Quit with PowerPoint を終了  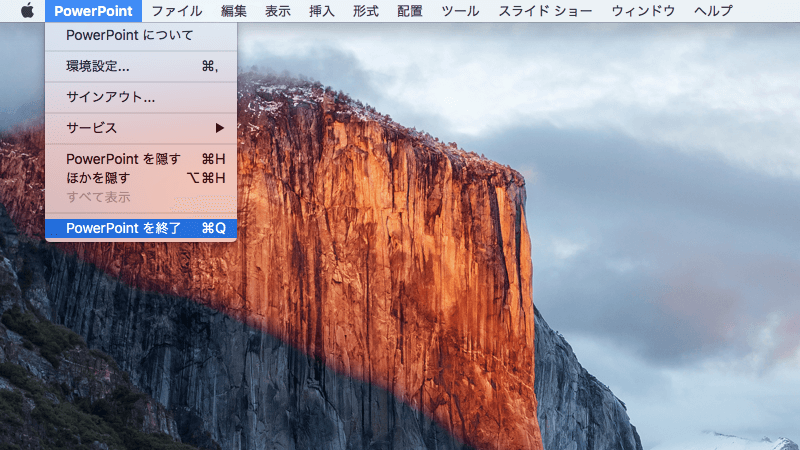pyautogui.click(x=141, y=228)
